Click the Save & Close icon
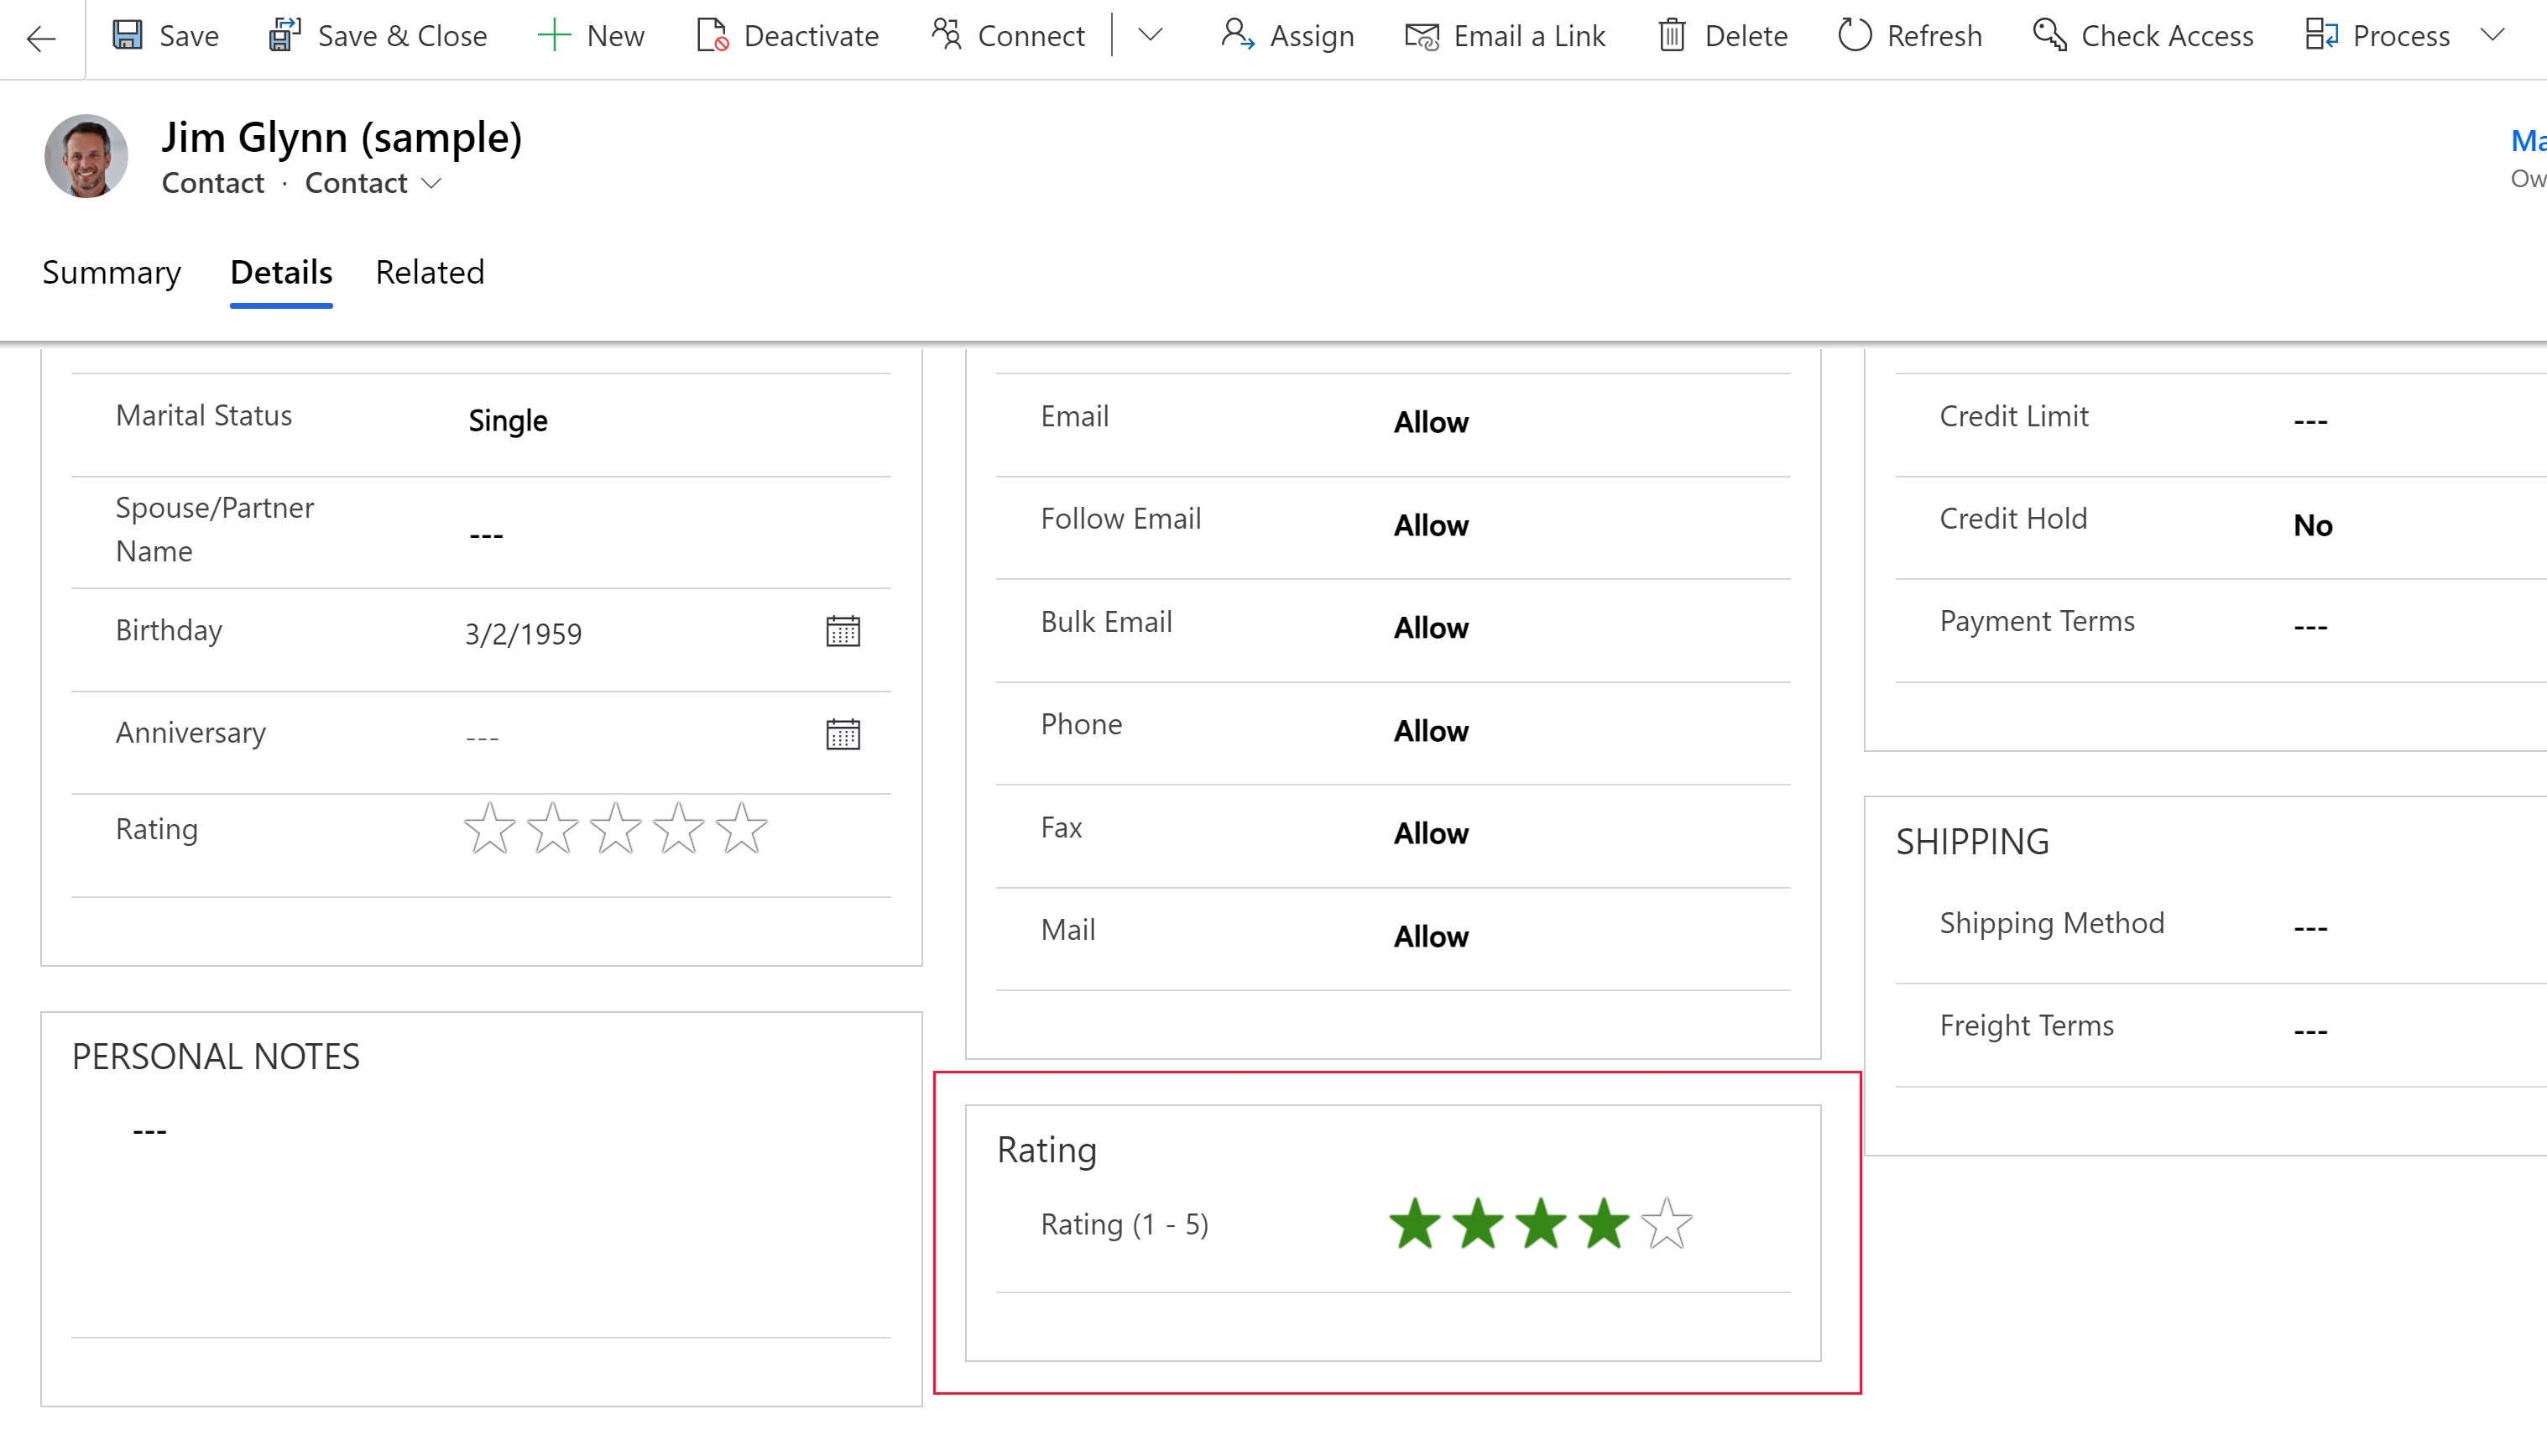The width and height of the screenshot is (2547, 1456). coord(285,35)
